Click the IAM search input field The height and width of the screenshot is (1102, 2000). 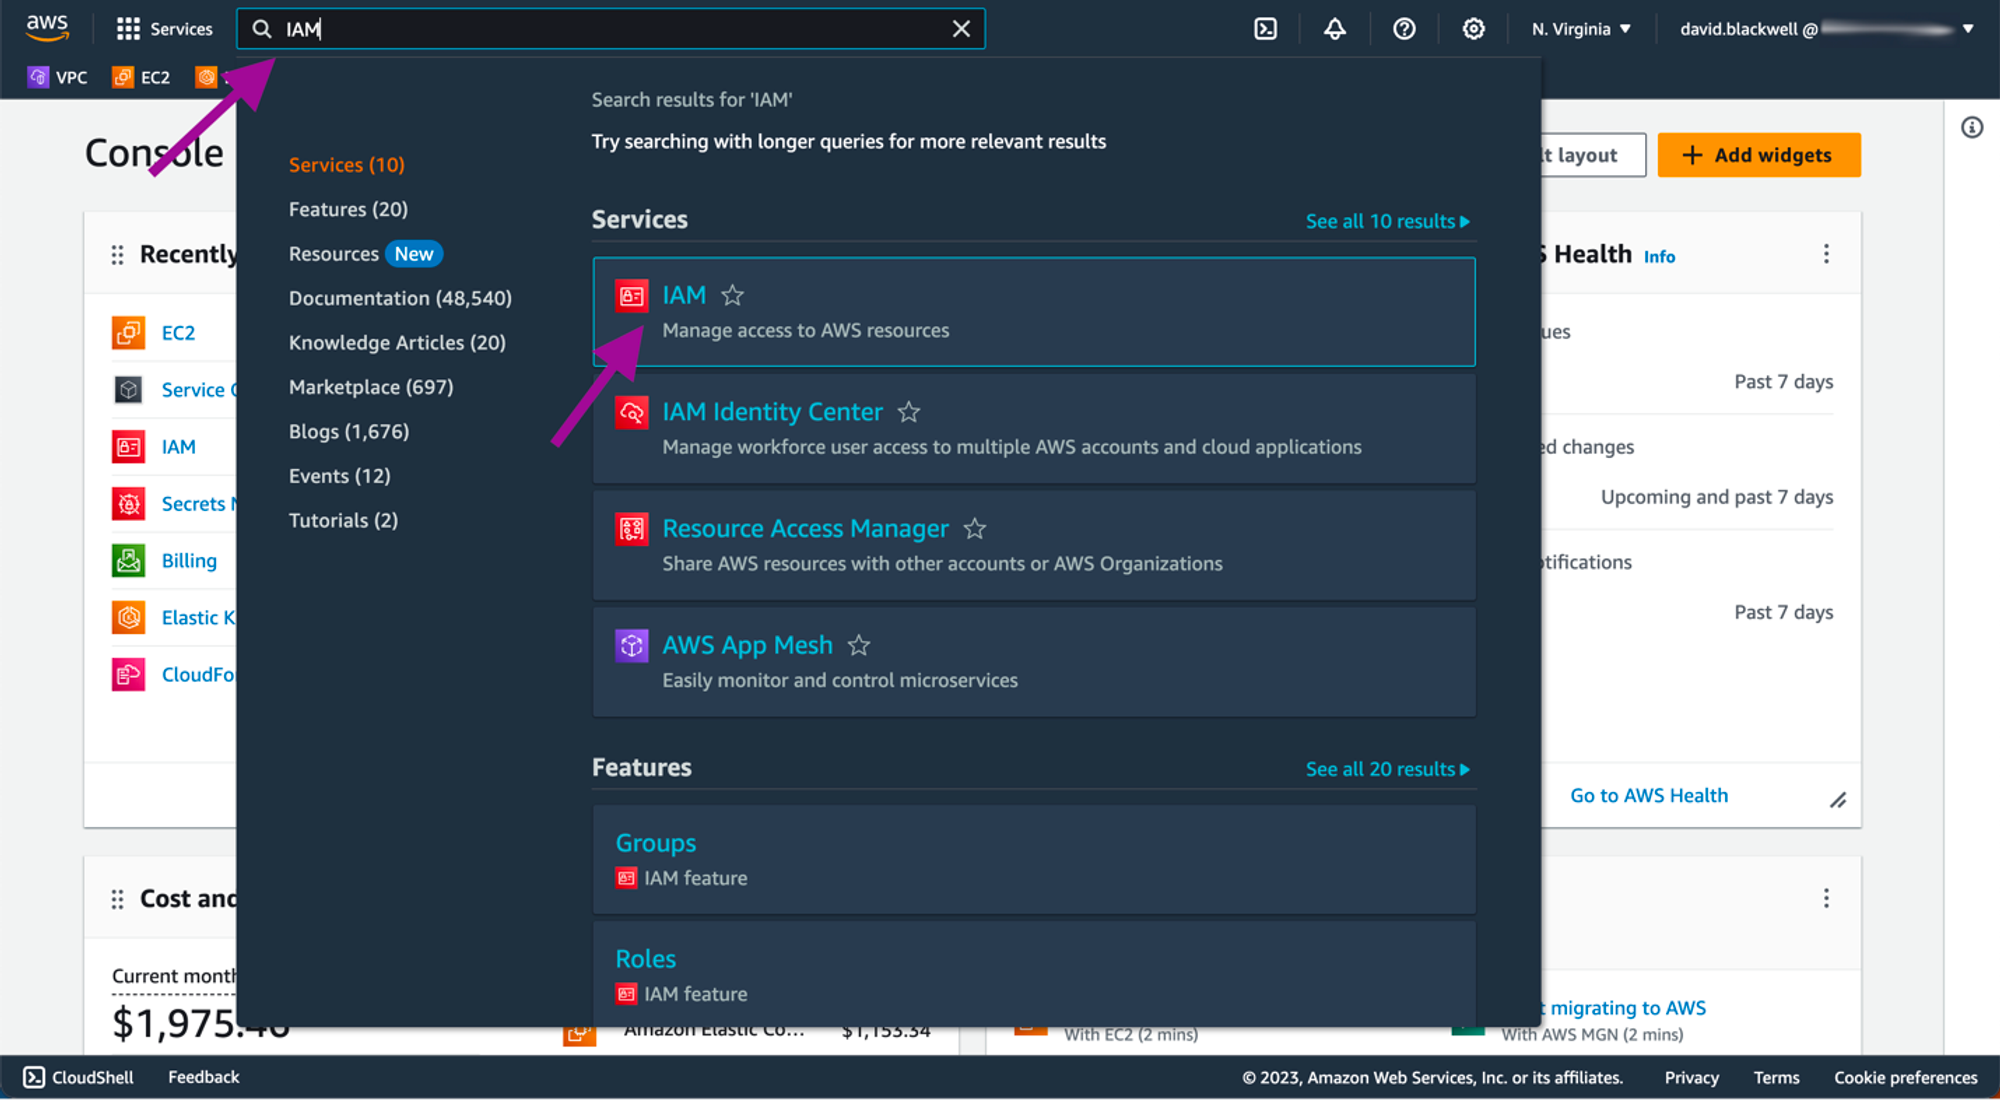point(610,29)
